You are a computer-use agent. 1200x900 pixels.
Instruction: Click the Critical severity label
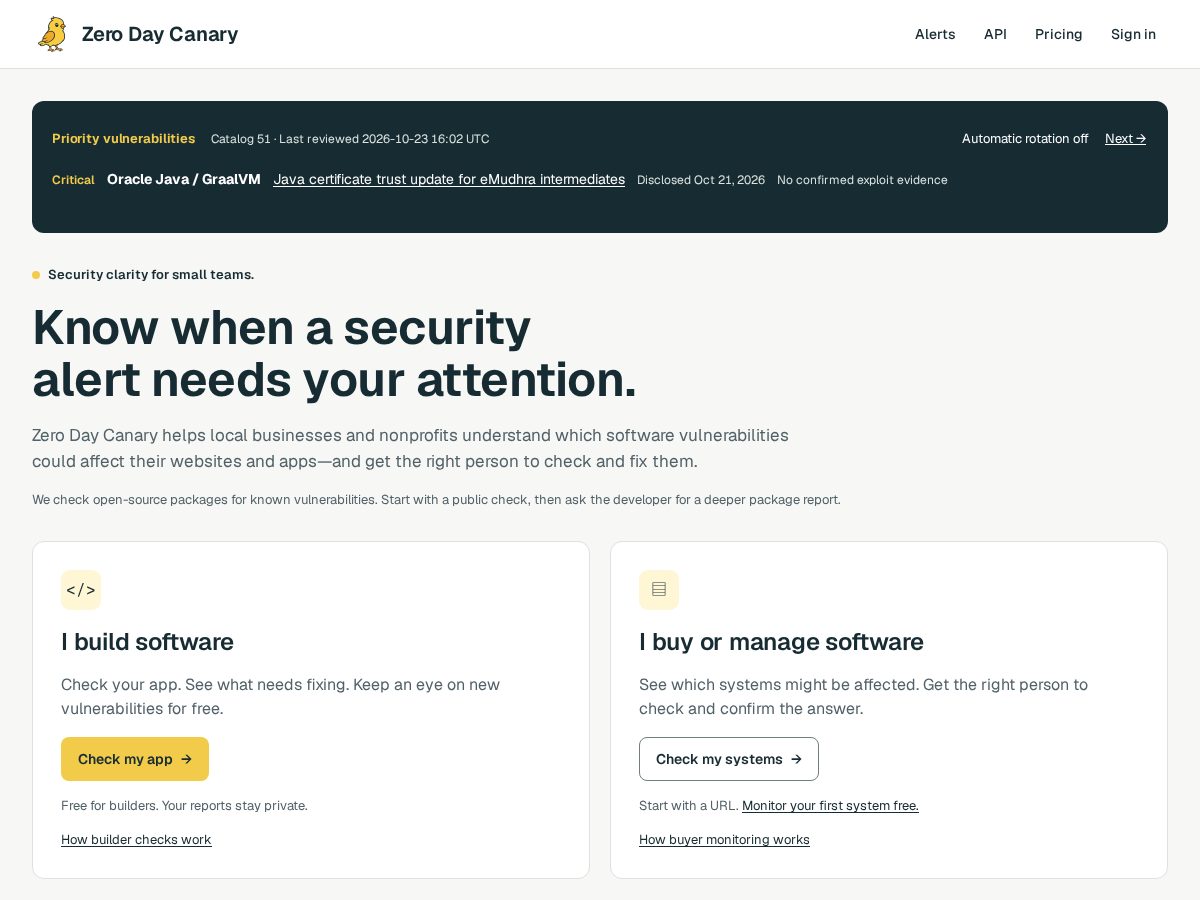click(73, 180)
